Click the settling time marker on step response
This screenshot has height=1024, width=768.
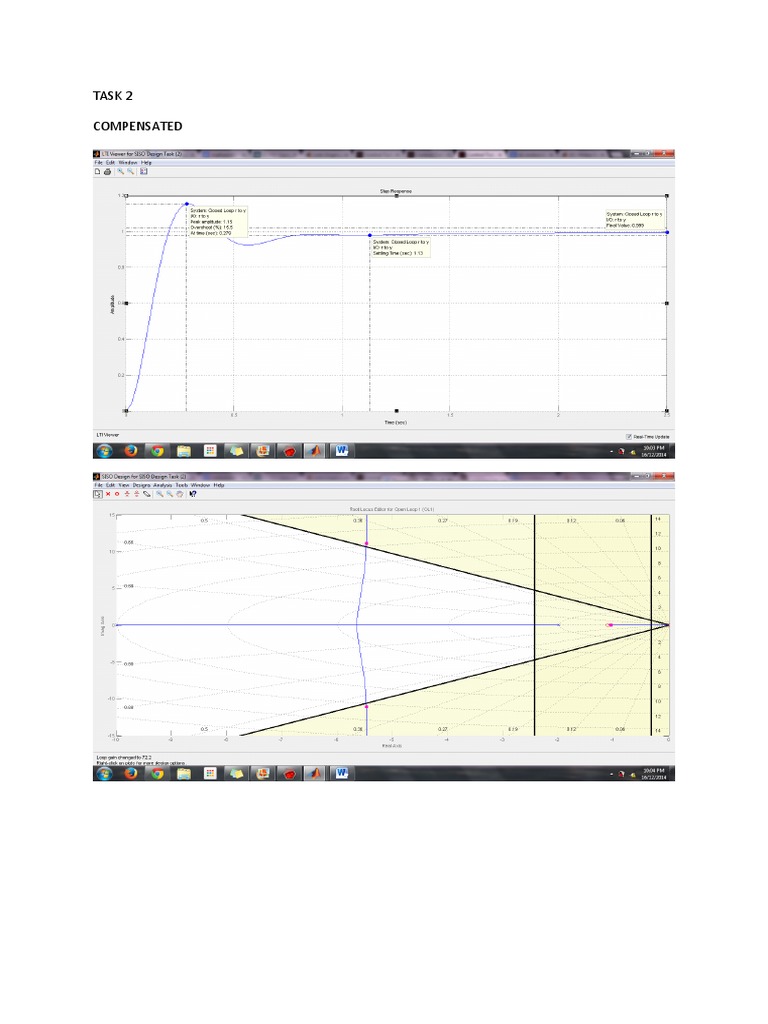click(370, 236)
